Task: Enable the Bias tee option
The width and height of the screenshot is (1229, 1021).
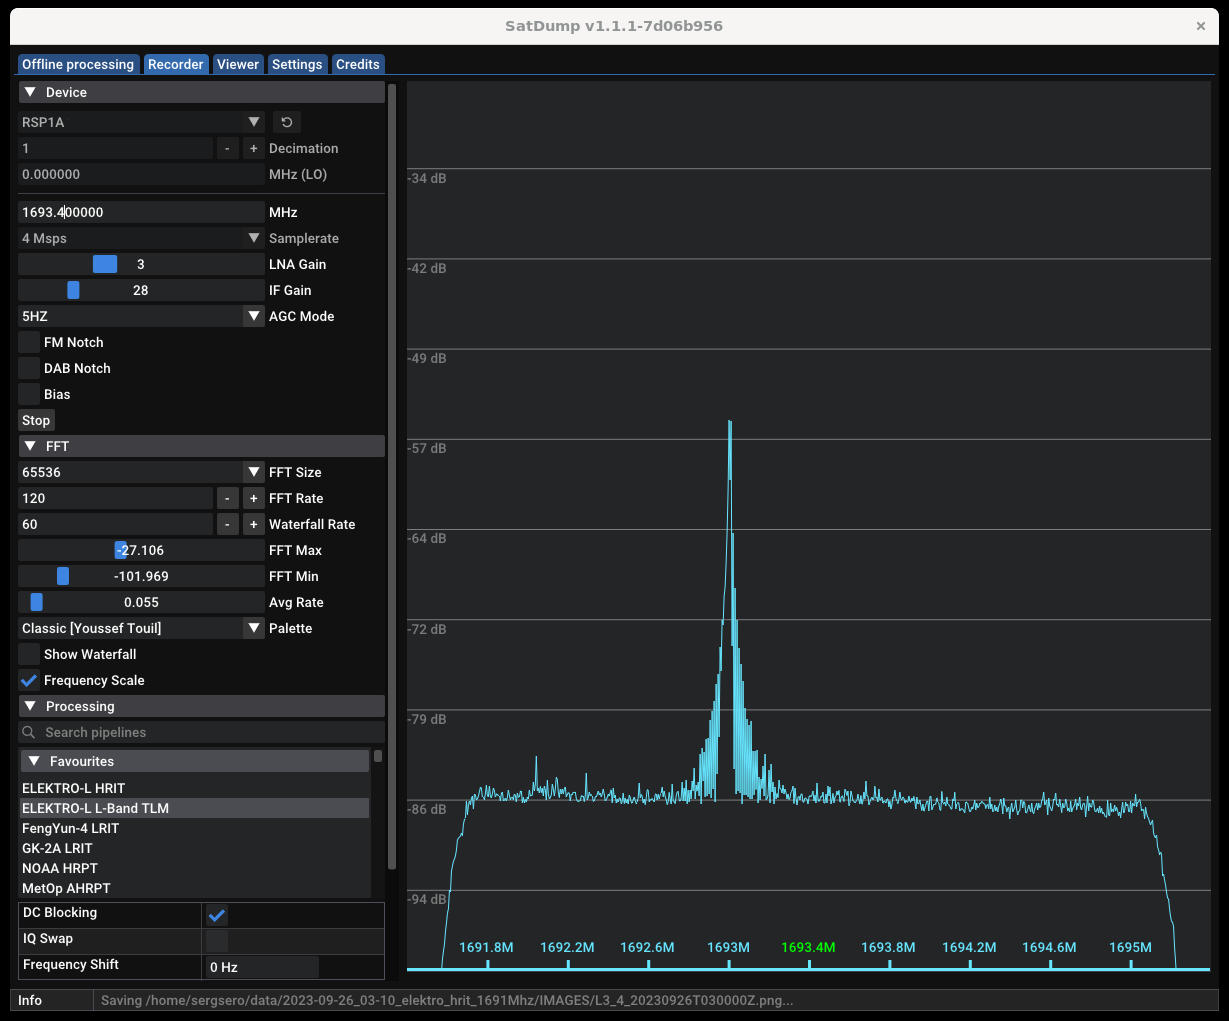Action: 28,393
